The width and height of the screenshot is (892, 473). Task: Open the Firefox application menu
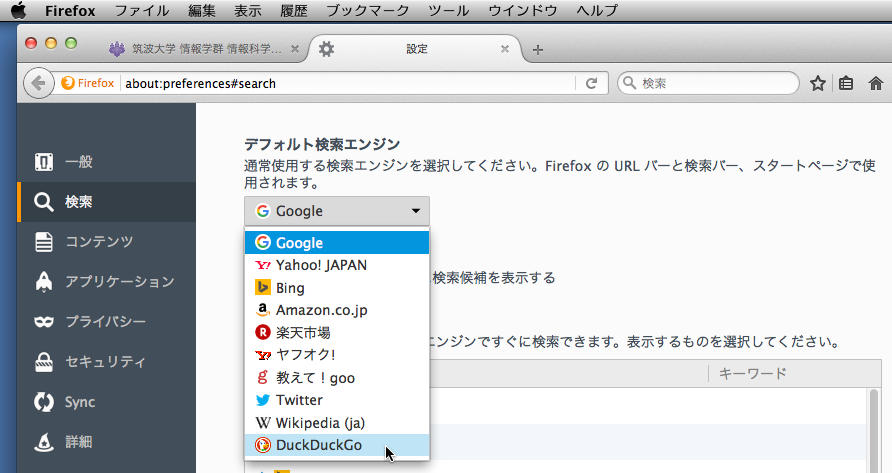70,10
